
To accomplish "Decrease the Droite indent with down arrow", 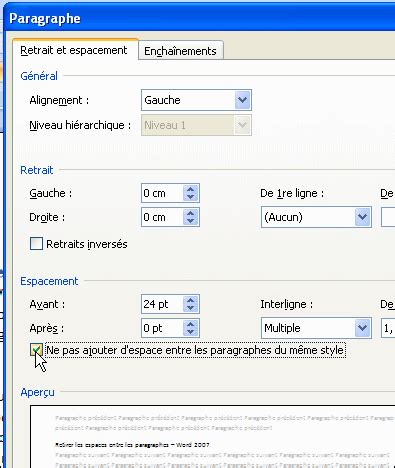I will (191, 221).
